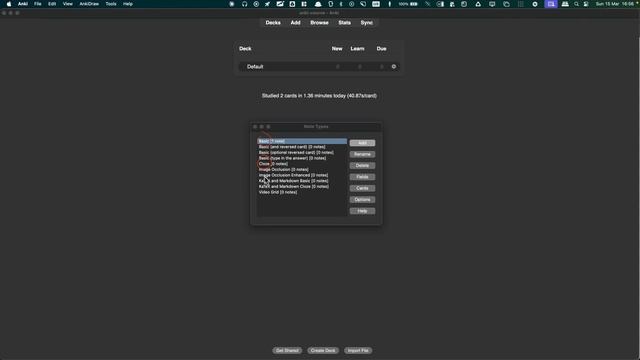Click Sync in the Anki toolbar
The image size is (640, 360).
tap(367, 23)
